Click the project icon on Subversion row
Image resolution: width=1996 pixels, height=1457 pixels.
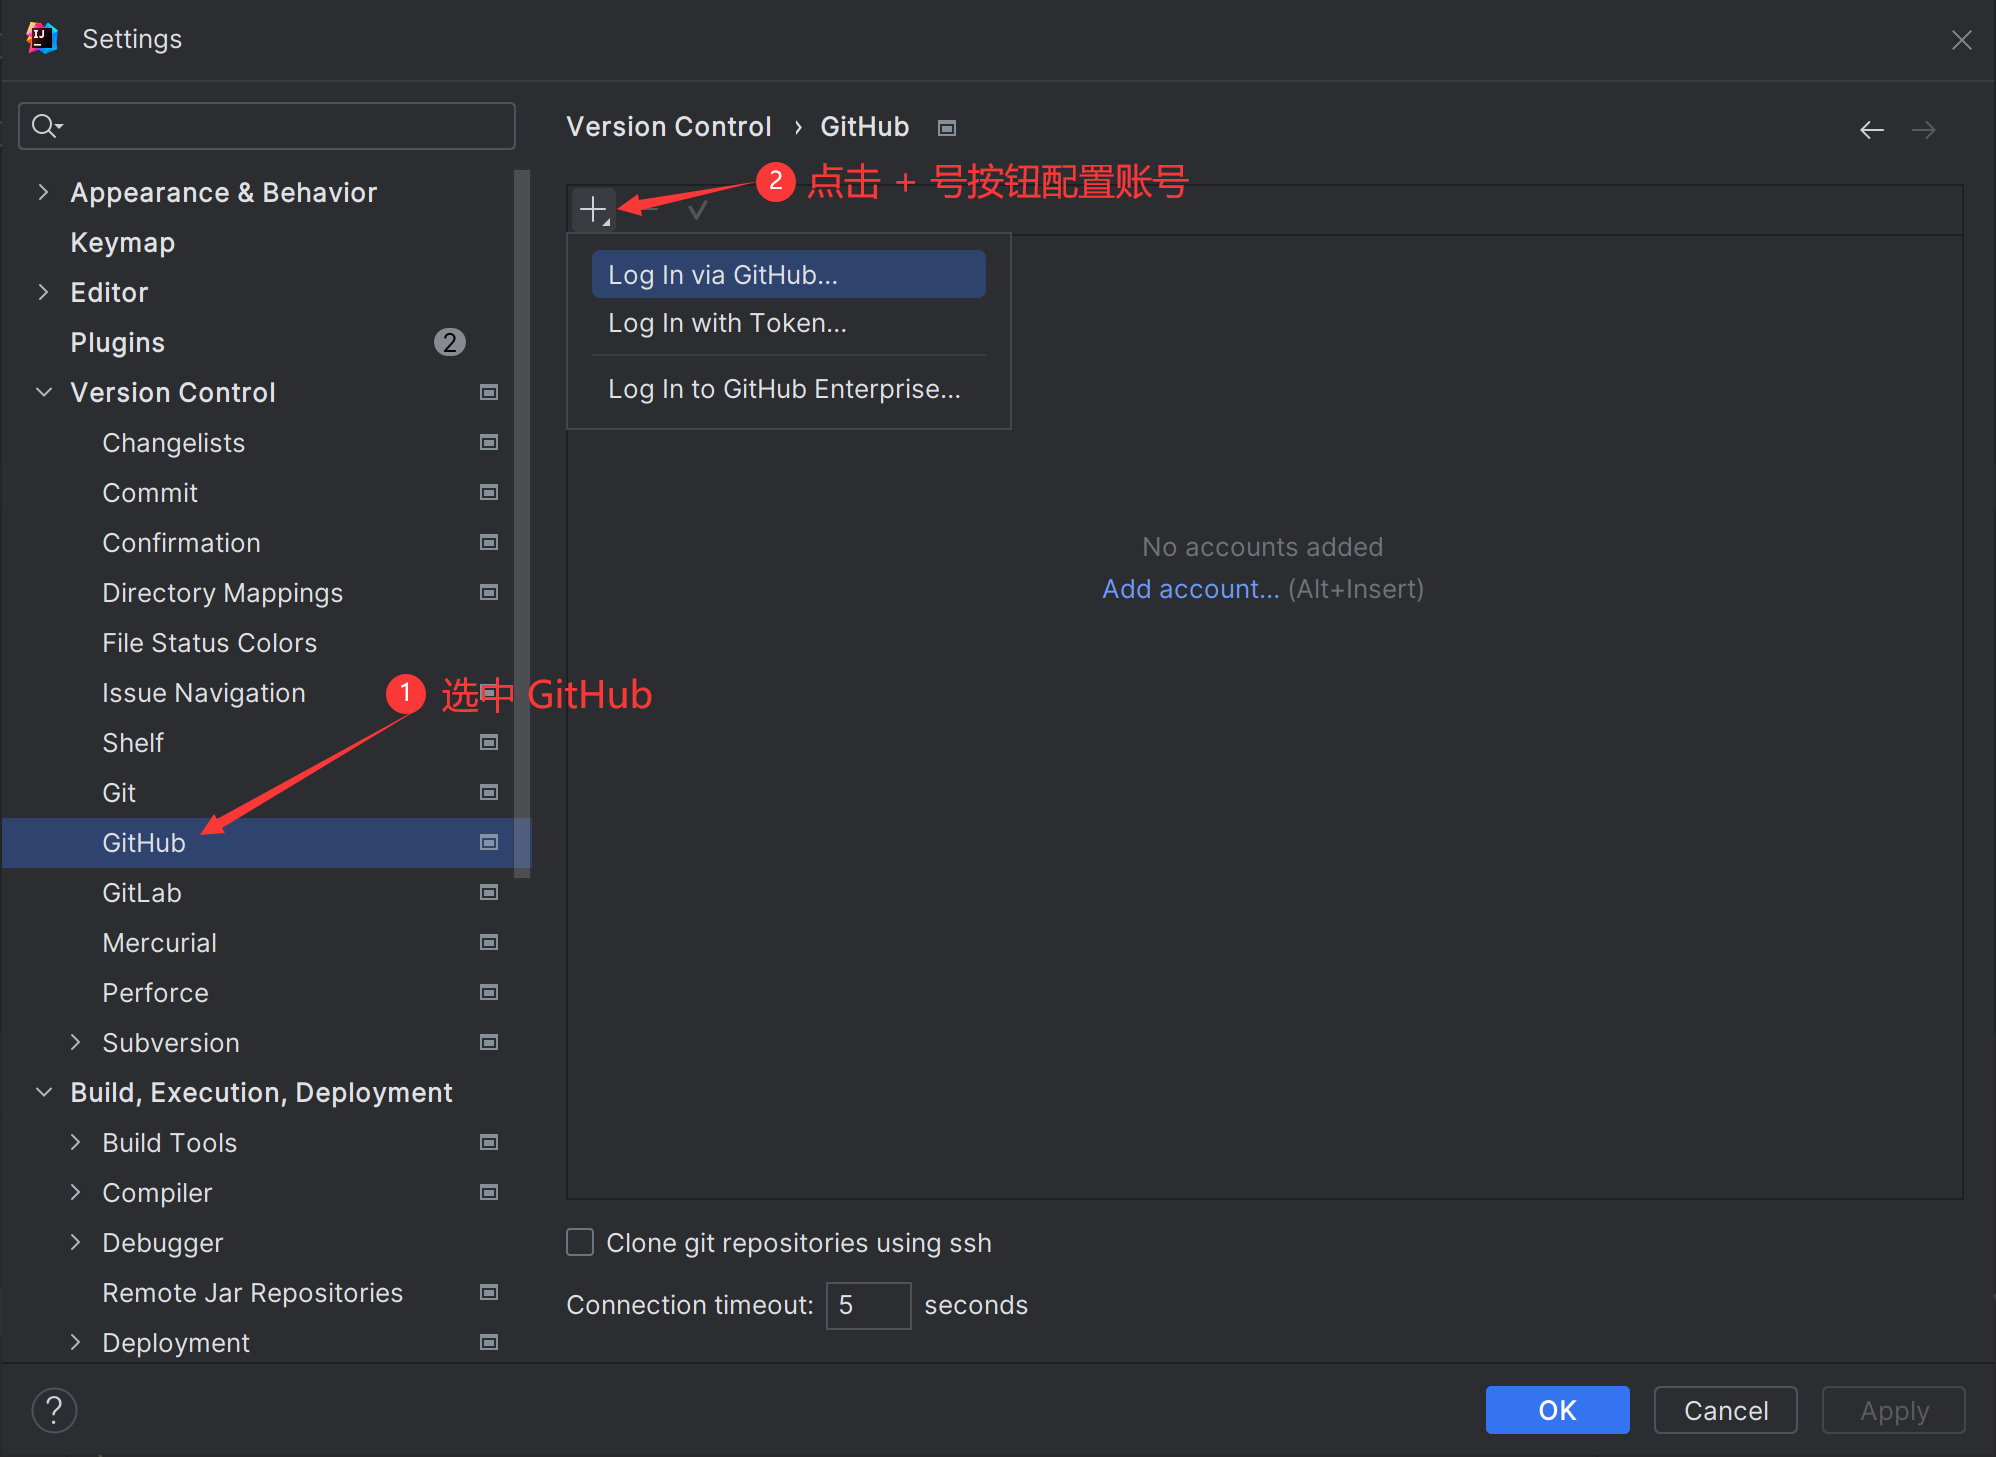[489, 1042]
